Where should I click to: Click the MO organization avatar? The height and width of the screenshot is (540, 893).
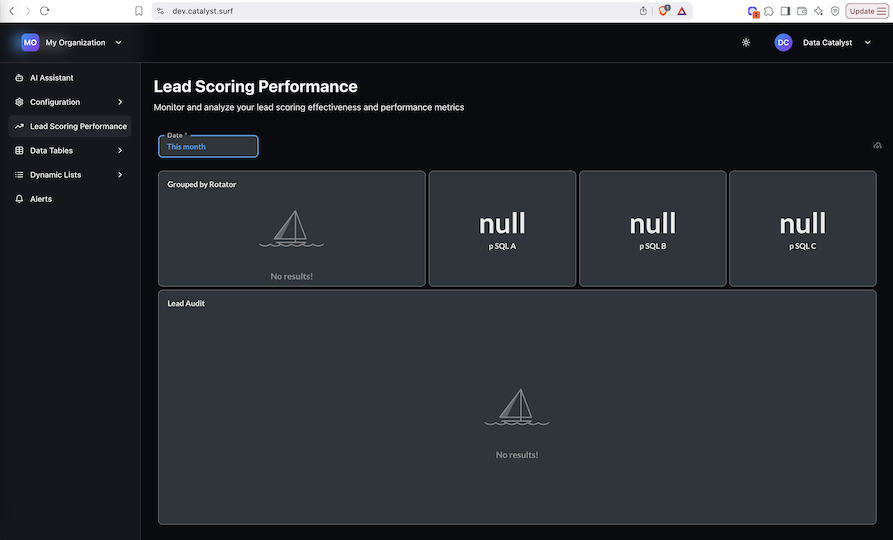tap(30, 42)
